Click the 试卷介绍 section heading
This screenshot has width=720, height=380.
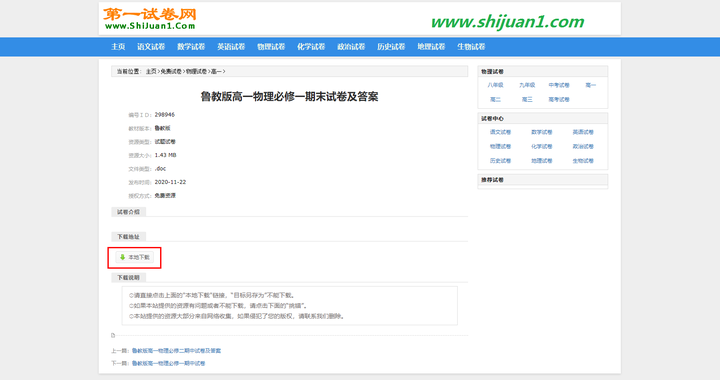128,212
